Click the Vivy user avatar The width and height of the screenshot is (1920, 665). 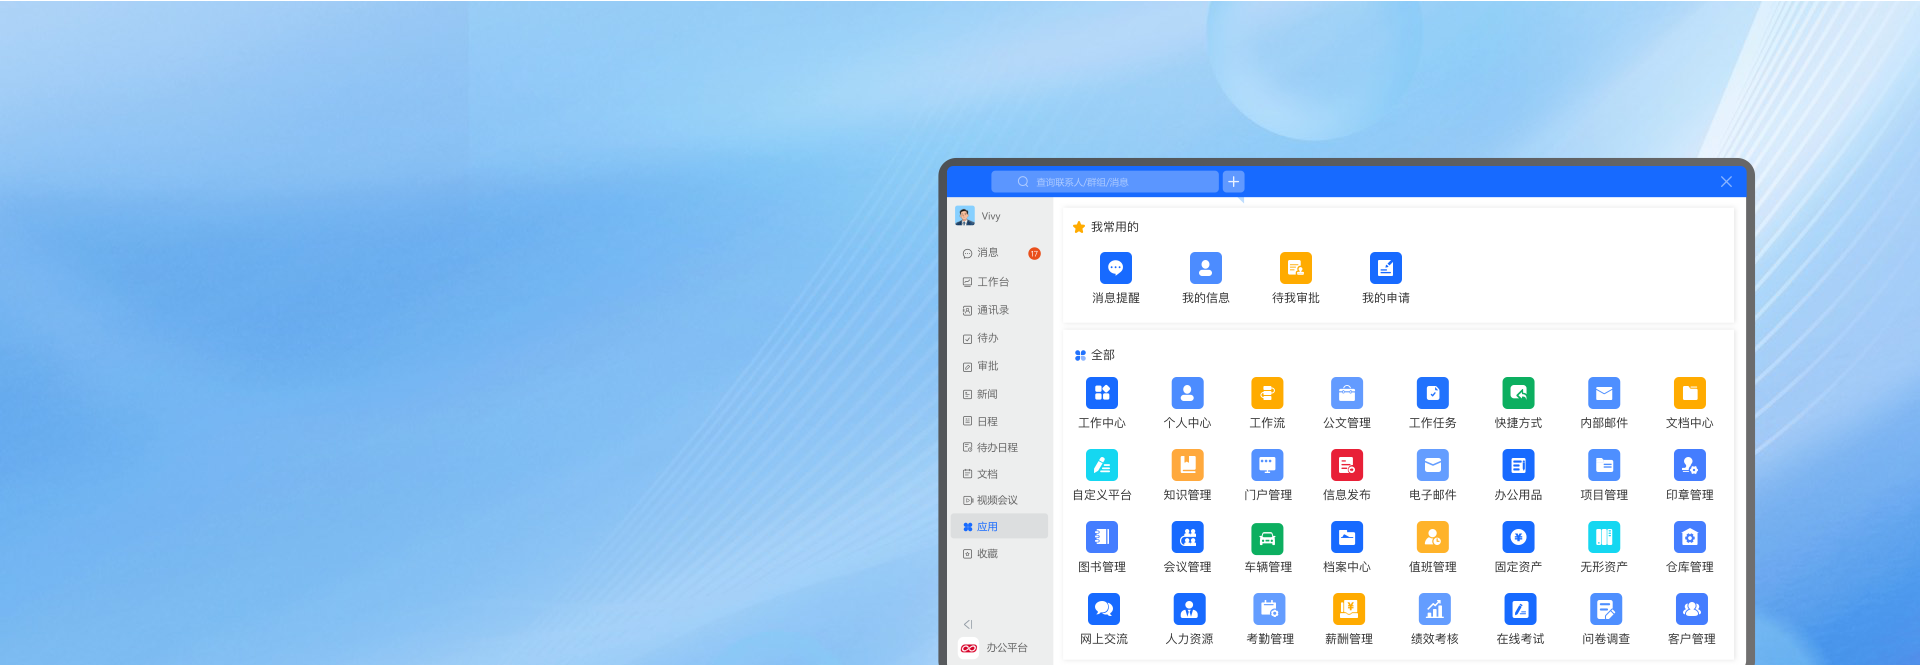click(x=965, y=216)
